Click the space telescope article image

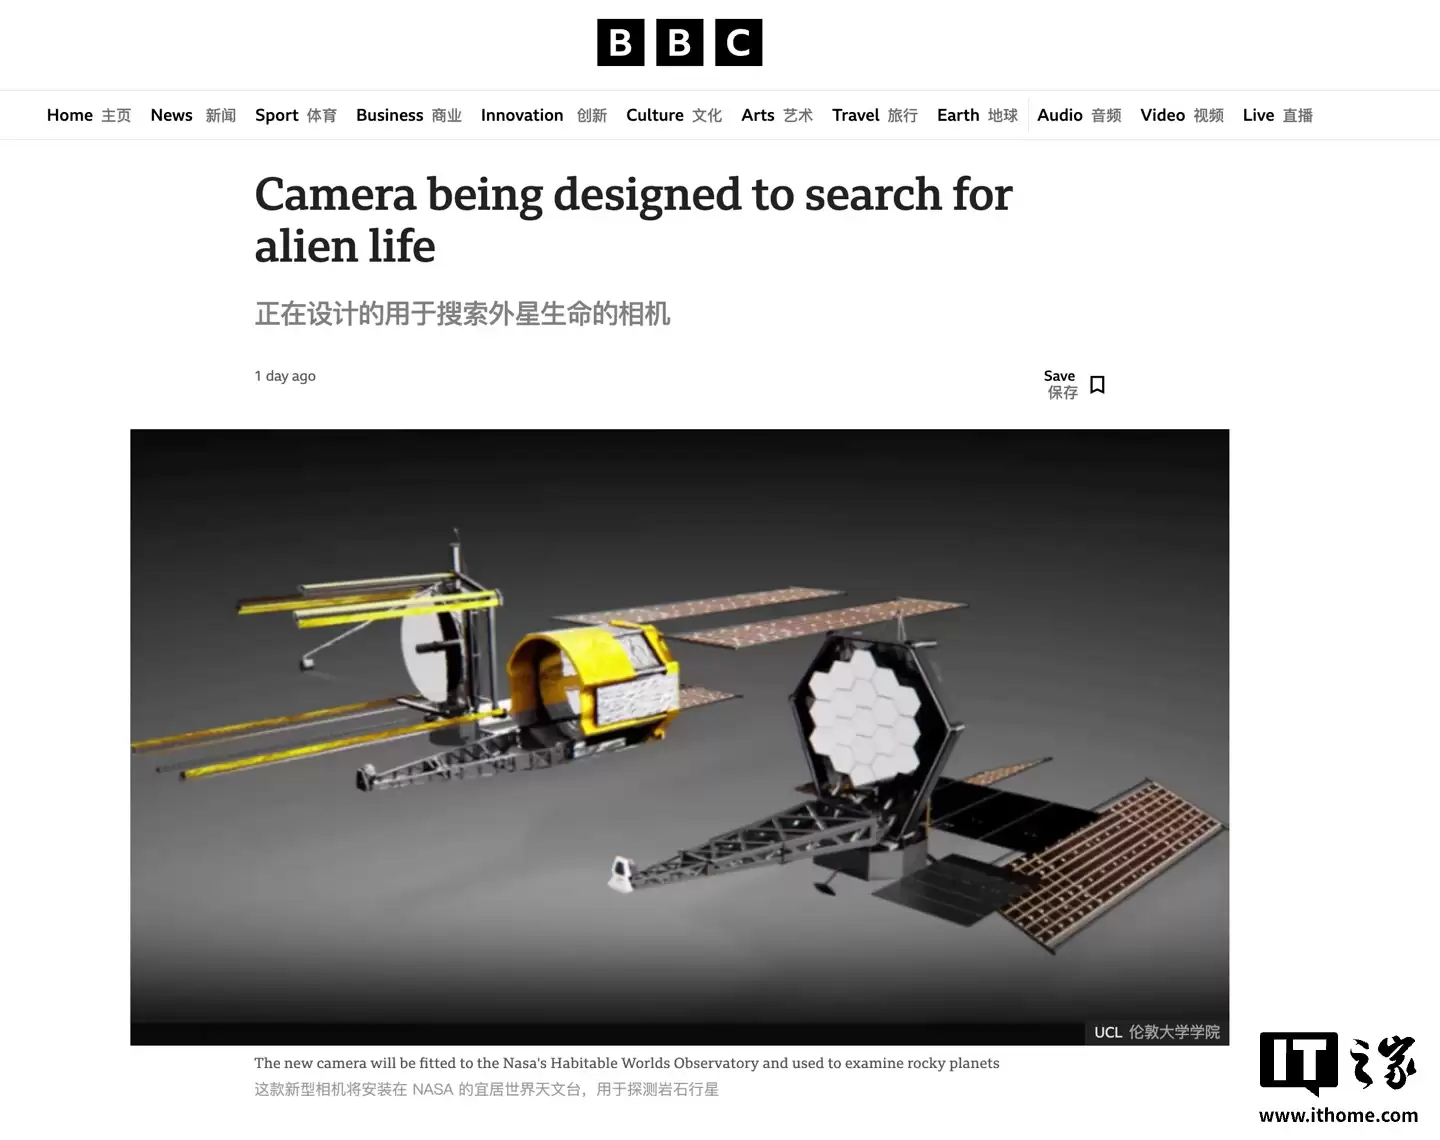click(680, 737)
